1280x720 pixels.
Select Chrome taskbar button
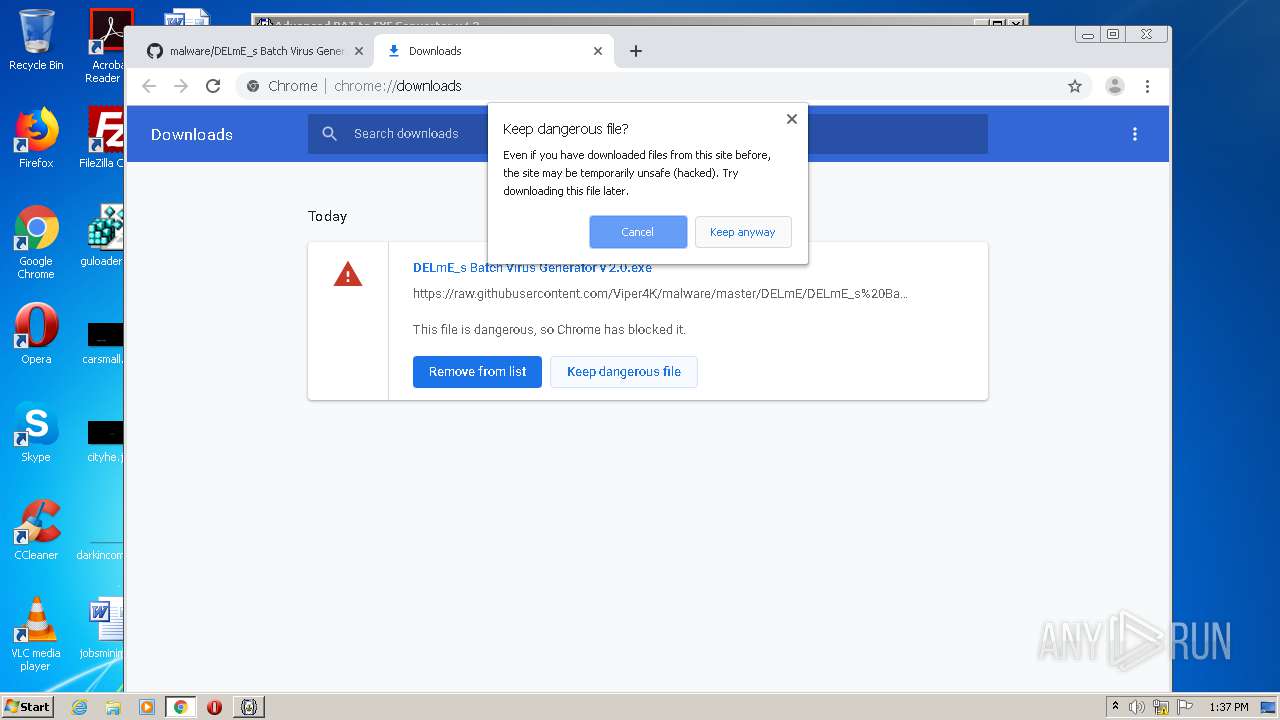point(180,707)
